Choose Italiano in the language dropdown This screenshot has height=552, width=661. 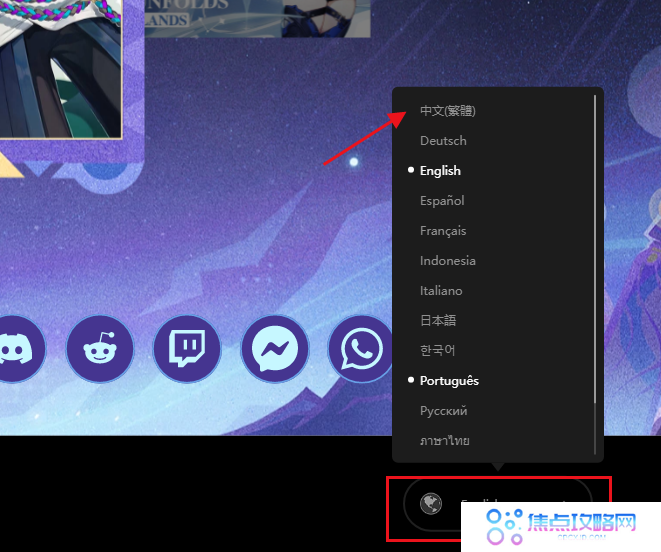tap(441, 291)
